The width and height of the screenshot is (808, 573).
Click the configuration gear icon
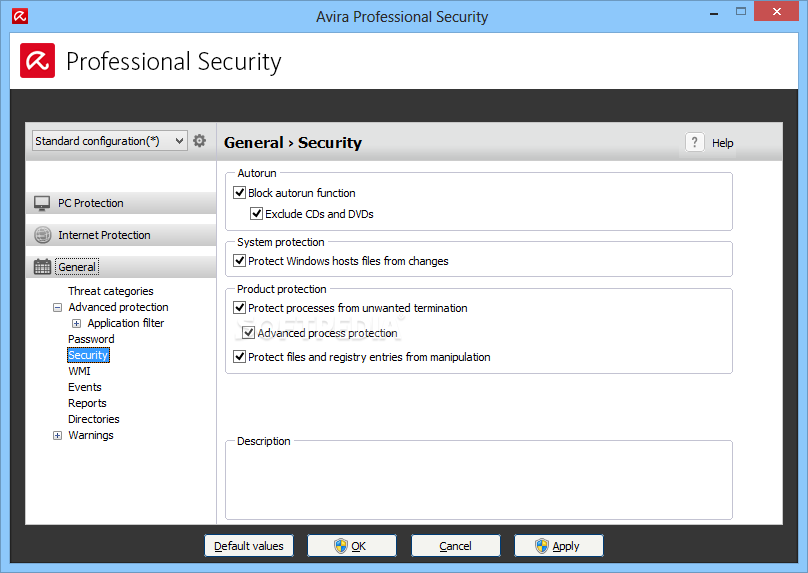click(x=199, y=141)
